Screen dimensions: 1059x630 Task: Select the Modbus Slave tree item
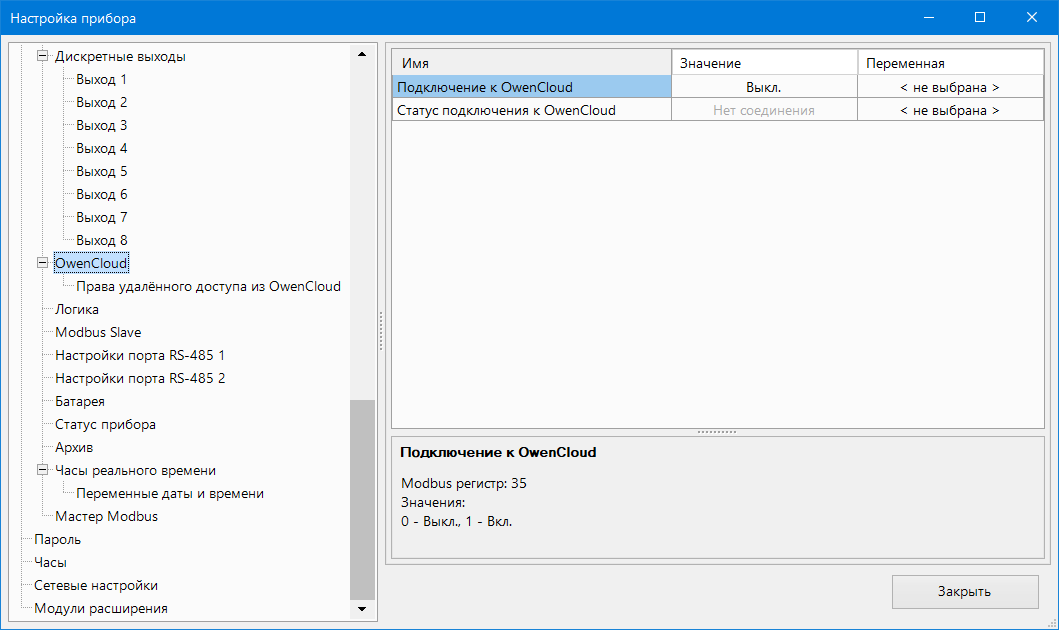coord(98,332)
